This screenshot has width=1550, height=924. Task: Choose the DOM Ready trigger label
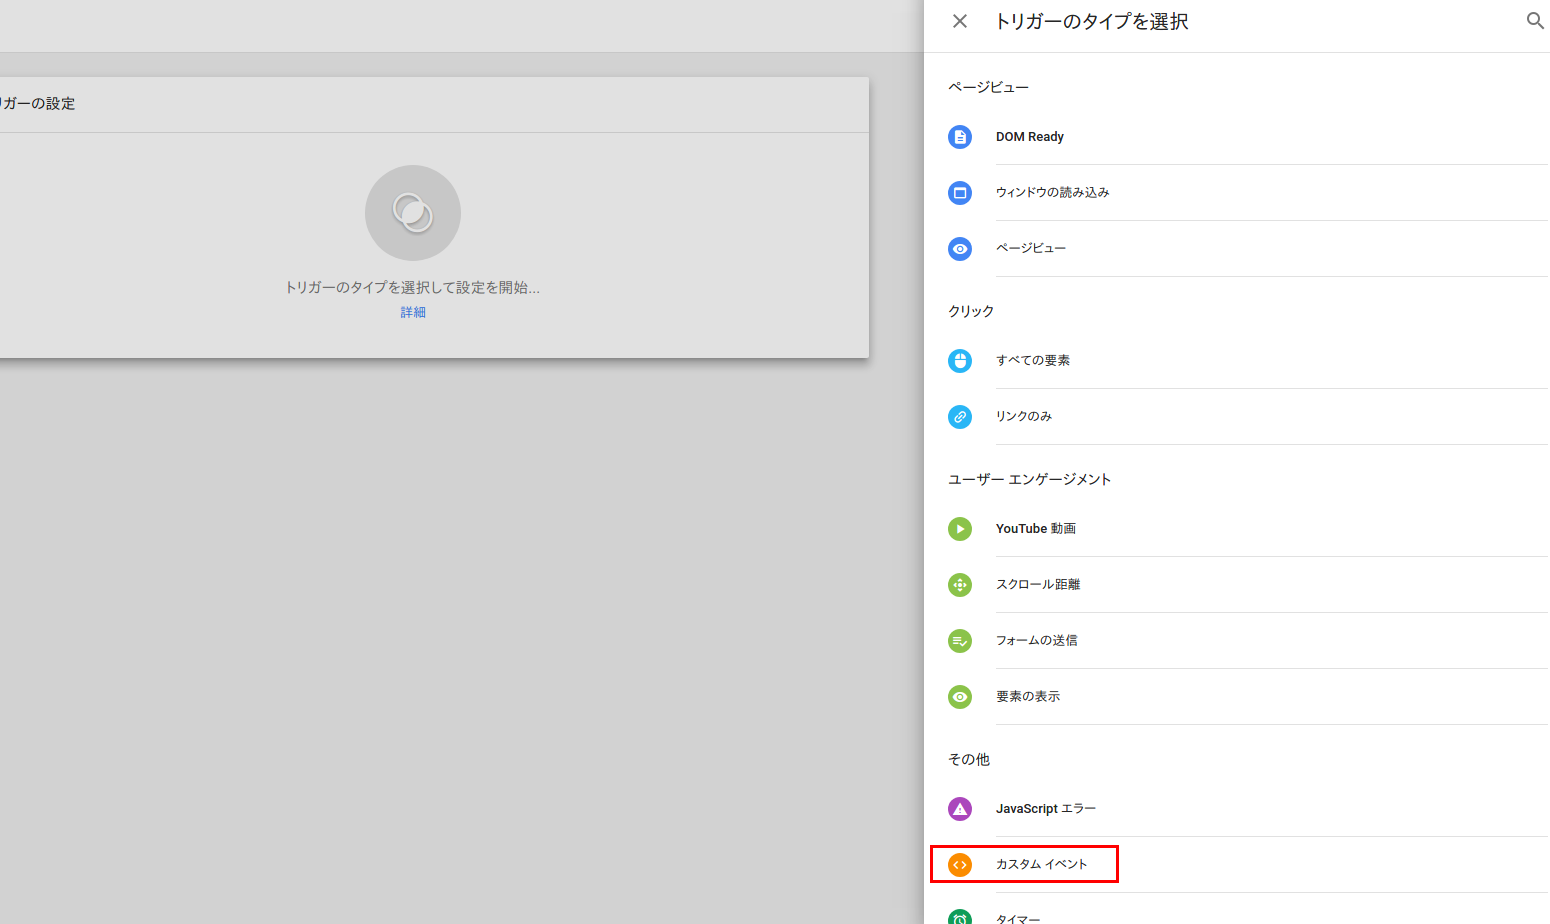tap(1029, 137)
